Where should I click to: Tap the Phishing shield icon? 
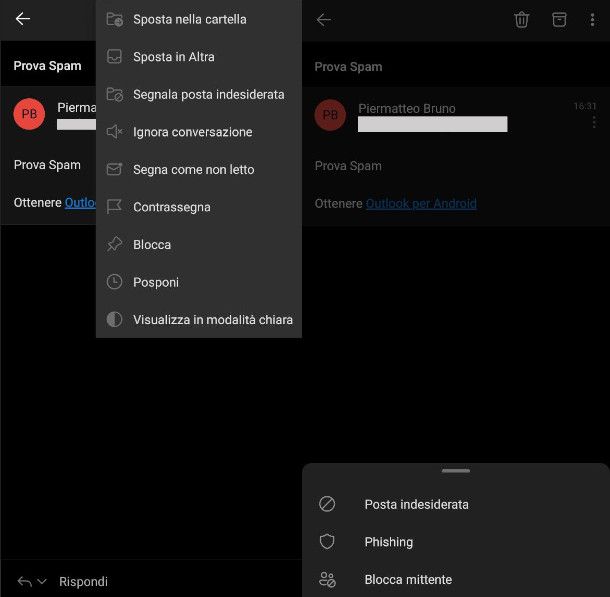tap(327, 542)
